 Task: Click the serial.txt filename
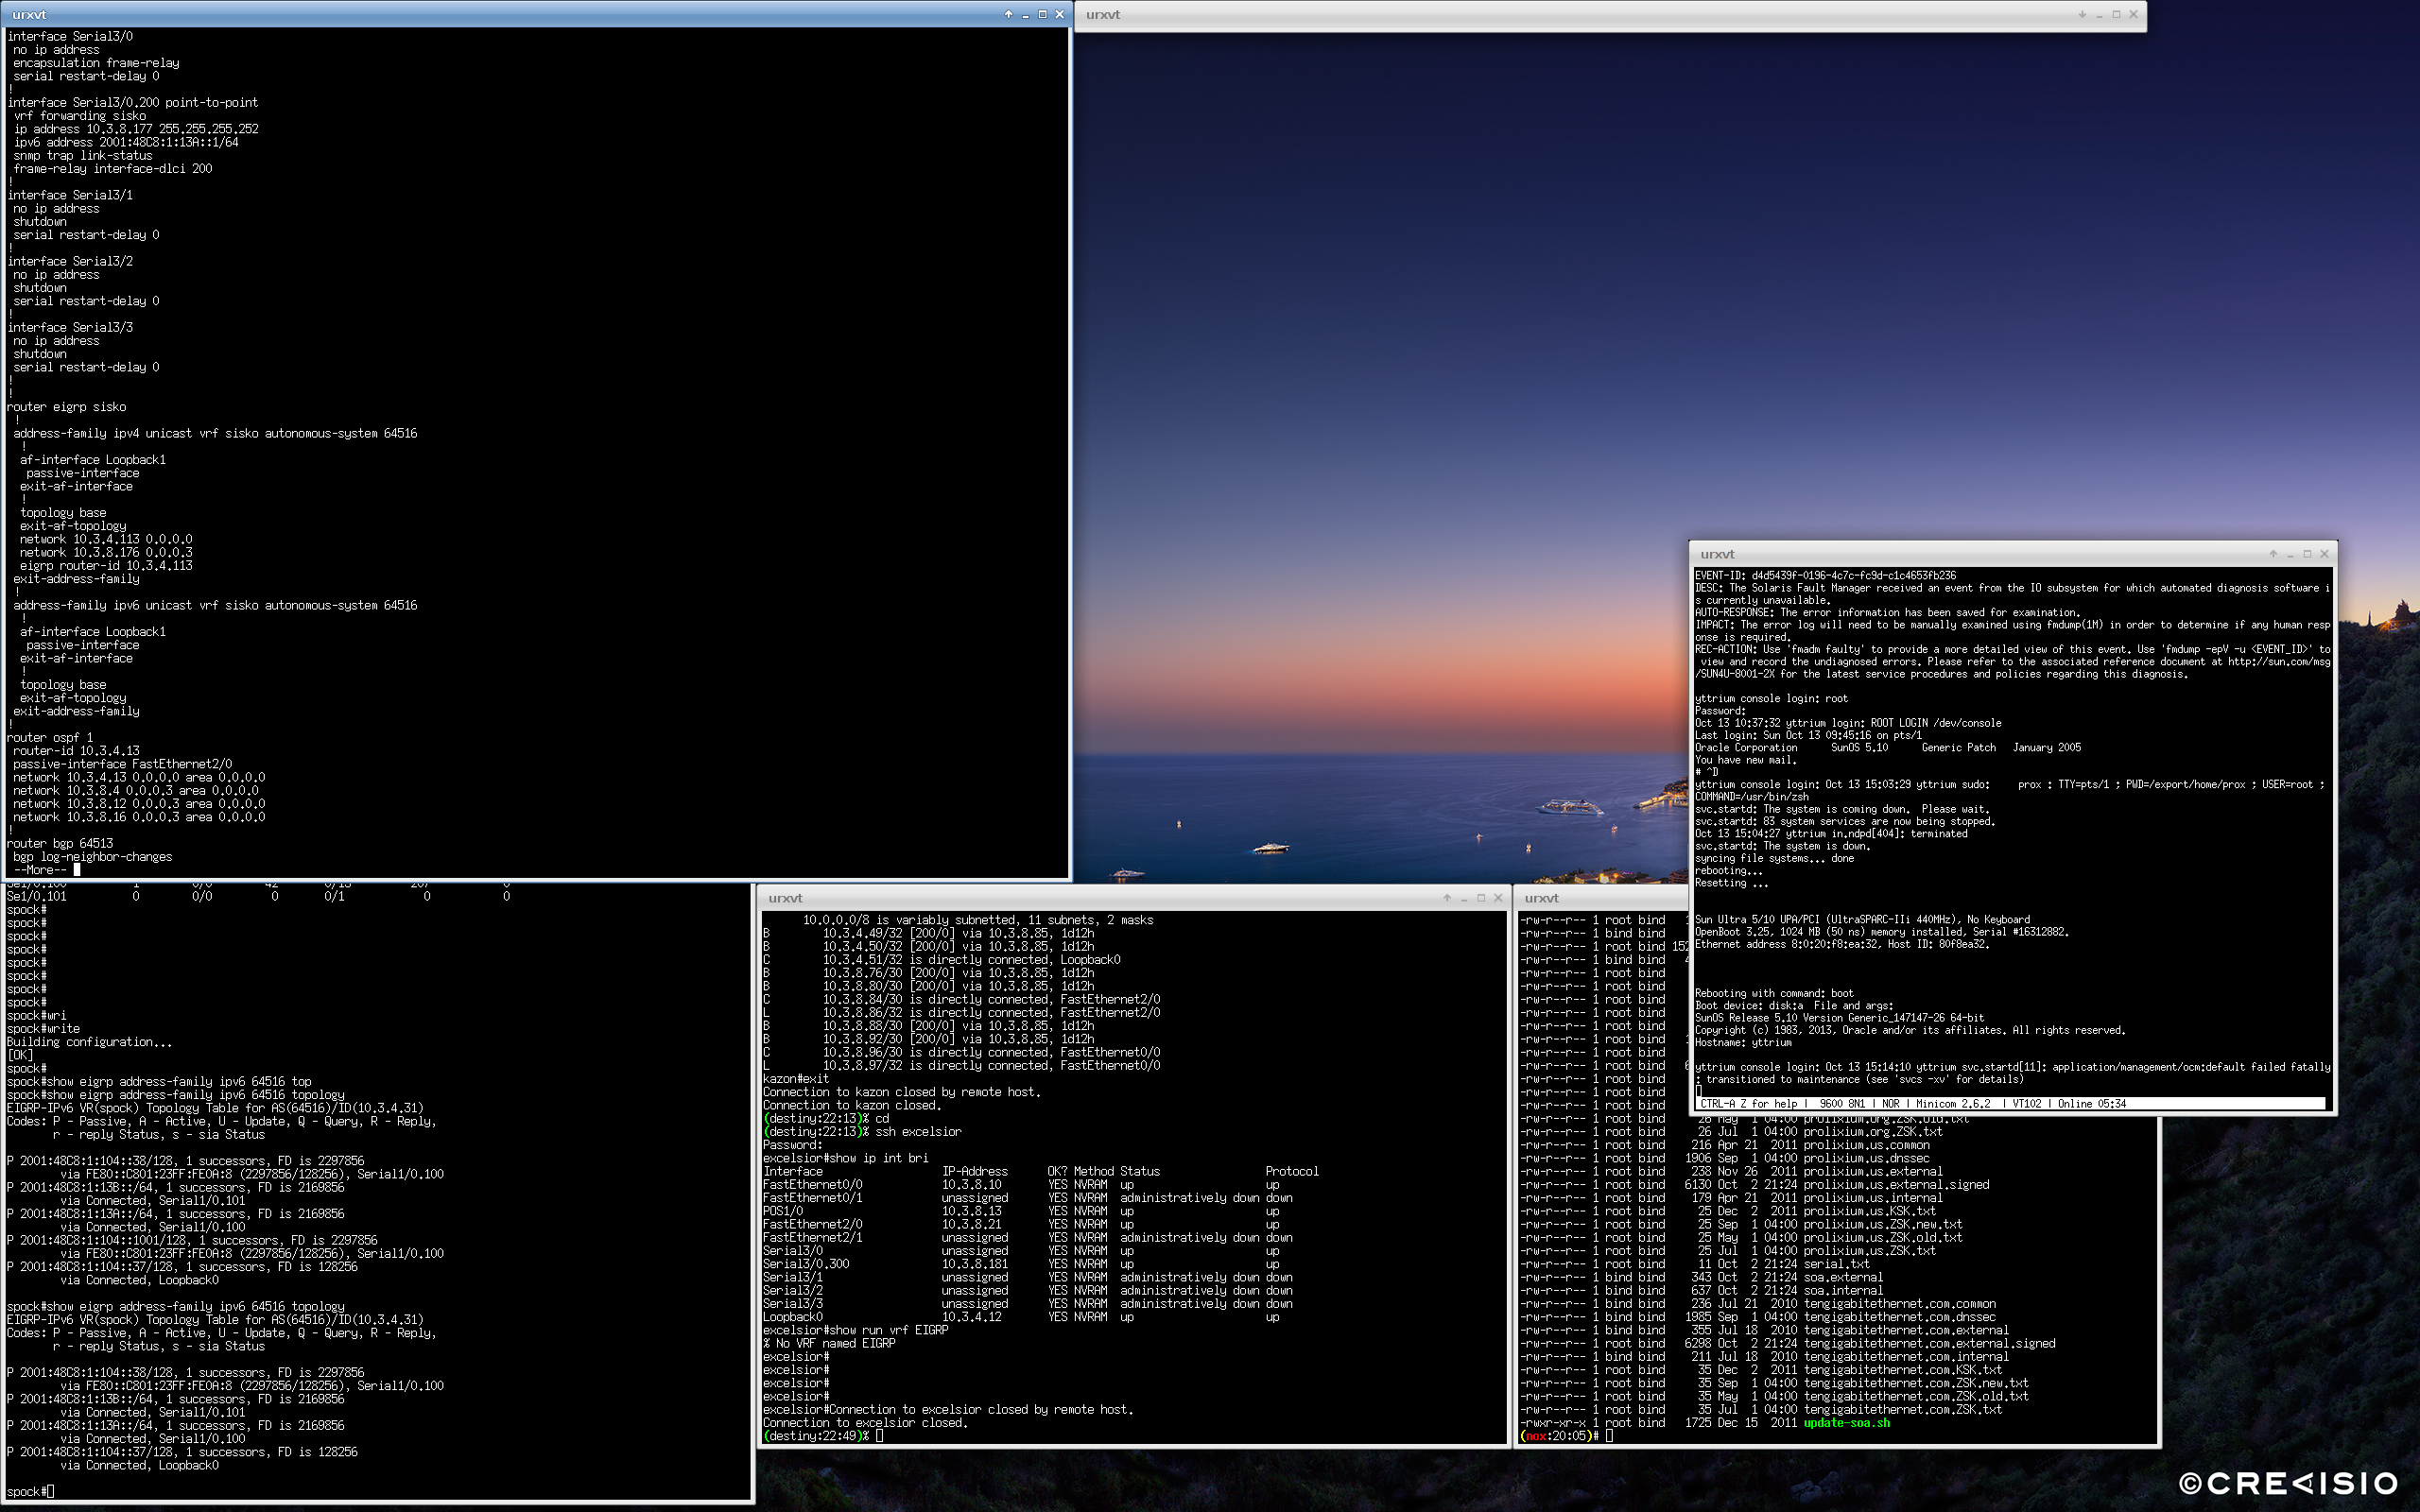(x=1836, y=1264)
